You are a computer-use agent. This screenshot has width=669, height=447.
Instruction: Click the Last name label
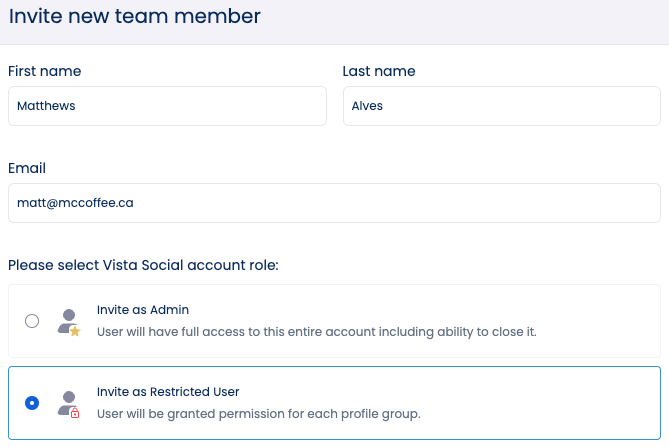379,71
